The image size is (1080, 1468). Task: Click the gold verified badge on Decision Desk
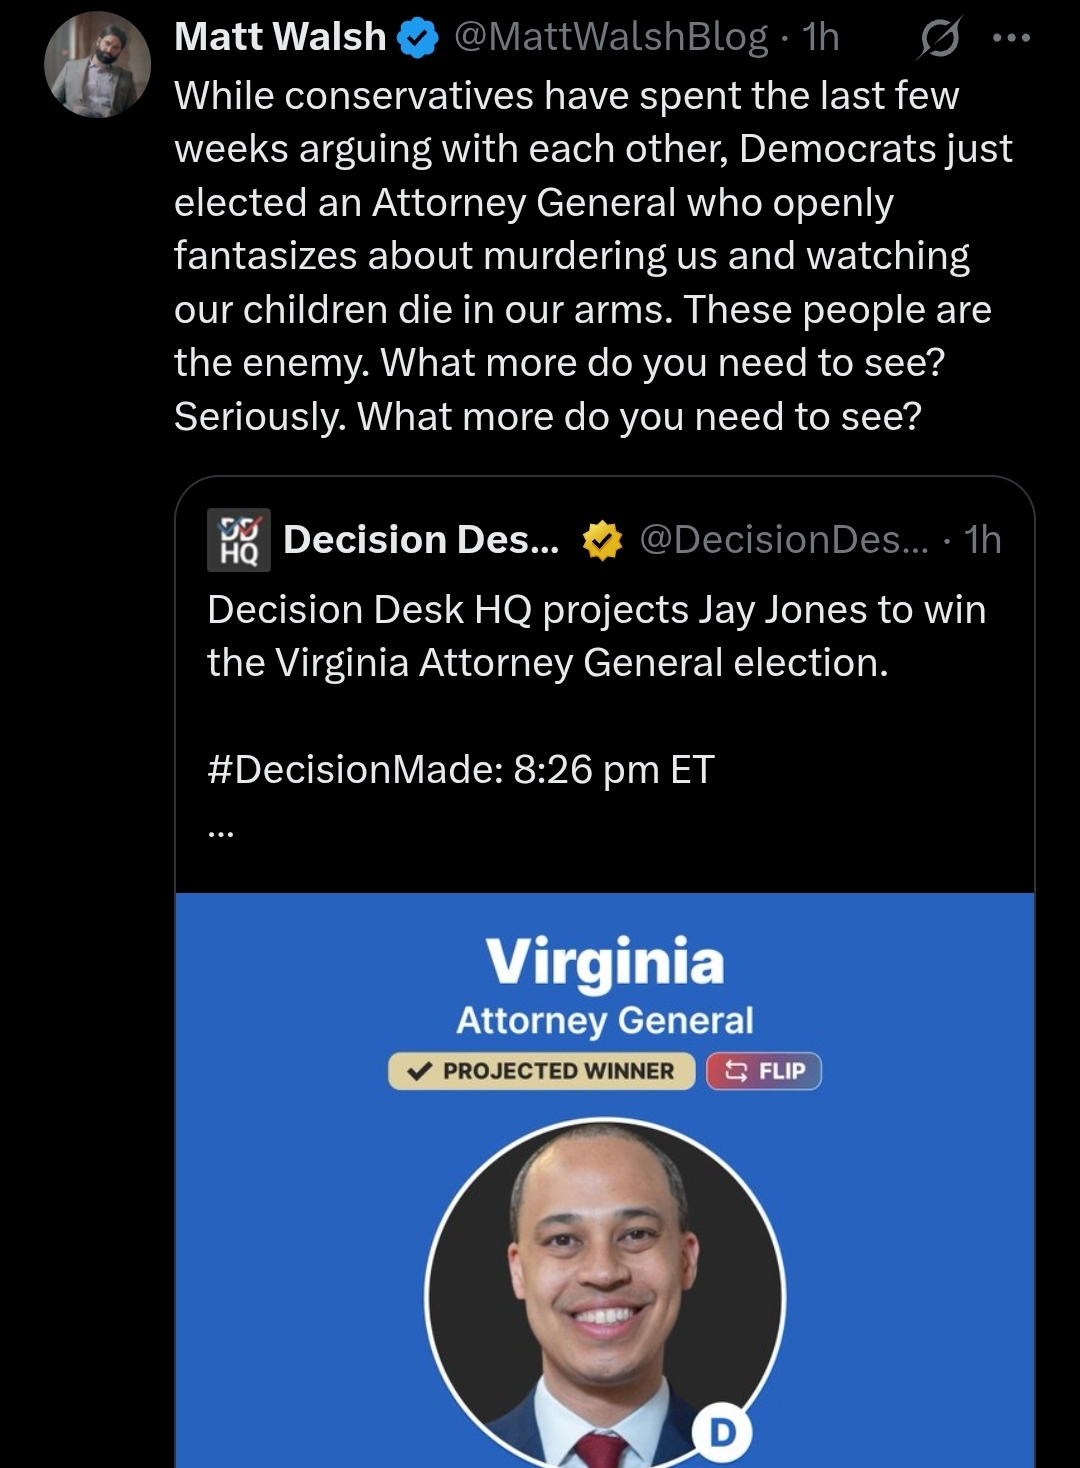click(x=602, y=541)
